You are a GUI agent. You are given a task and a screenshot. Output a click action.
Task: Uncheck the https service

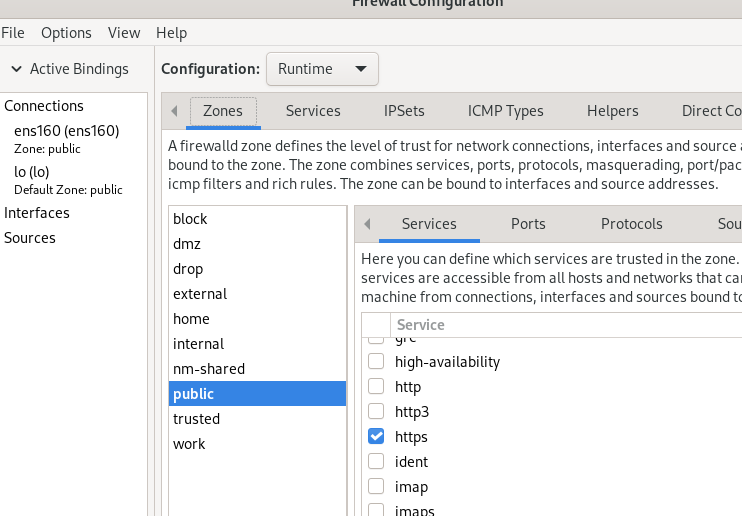[x=376, y=437]
